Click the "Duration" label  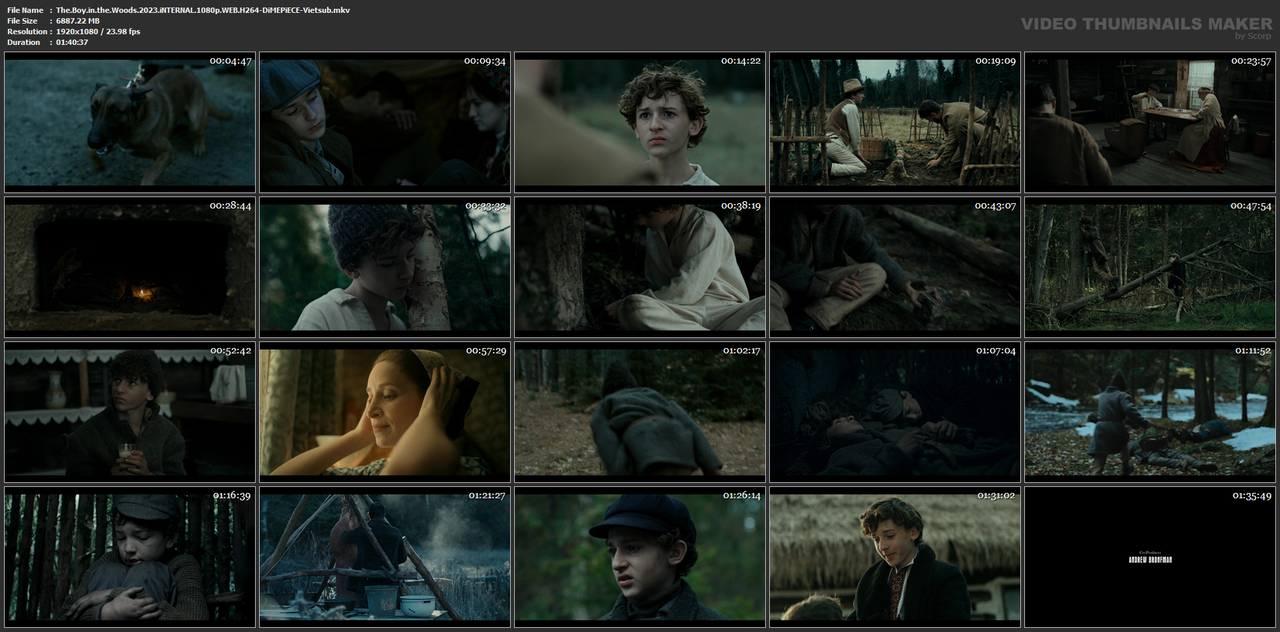[x=24, y=42]
